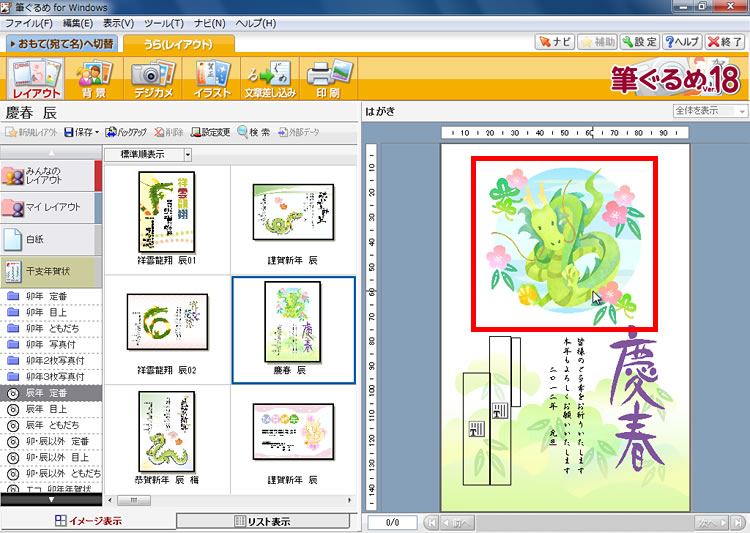Open the レイアウト tool
This screenshot has width=750, height=533.
(36, 78)
